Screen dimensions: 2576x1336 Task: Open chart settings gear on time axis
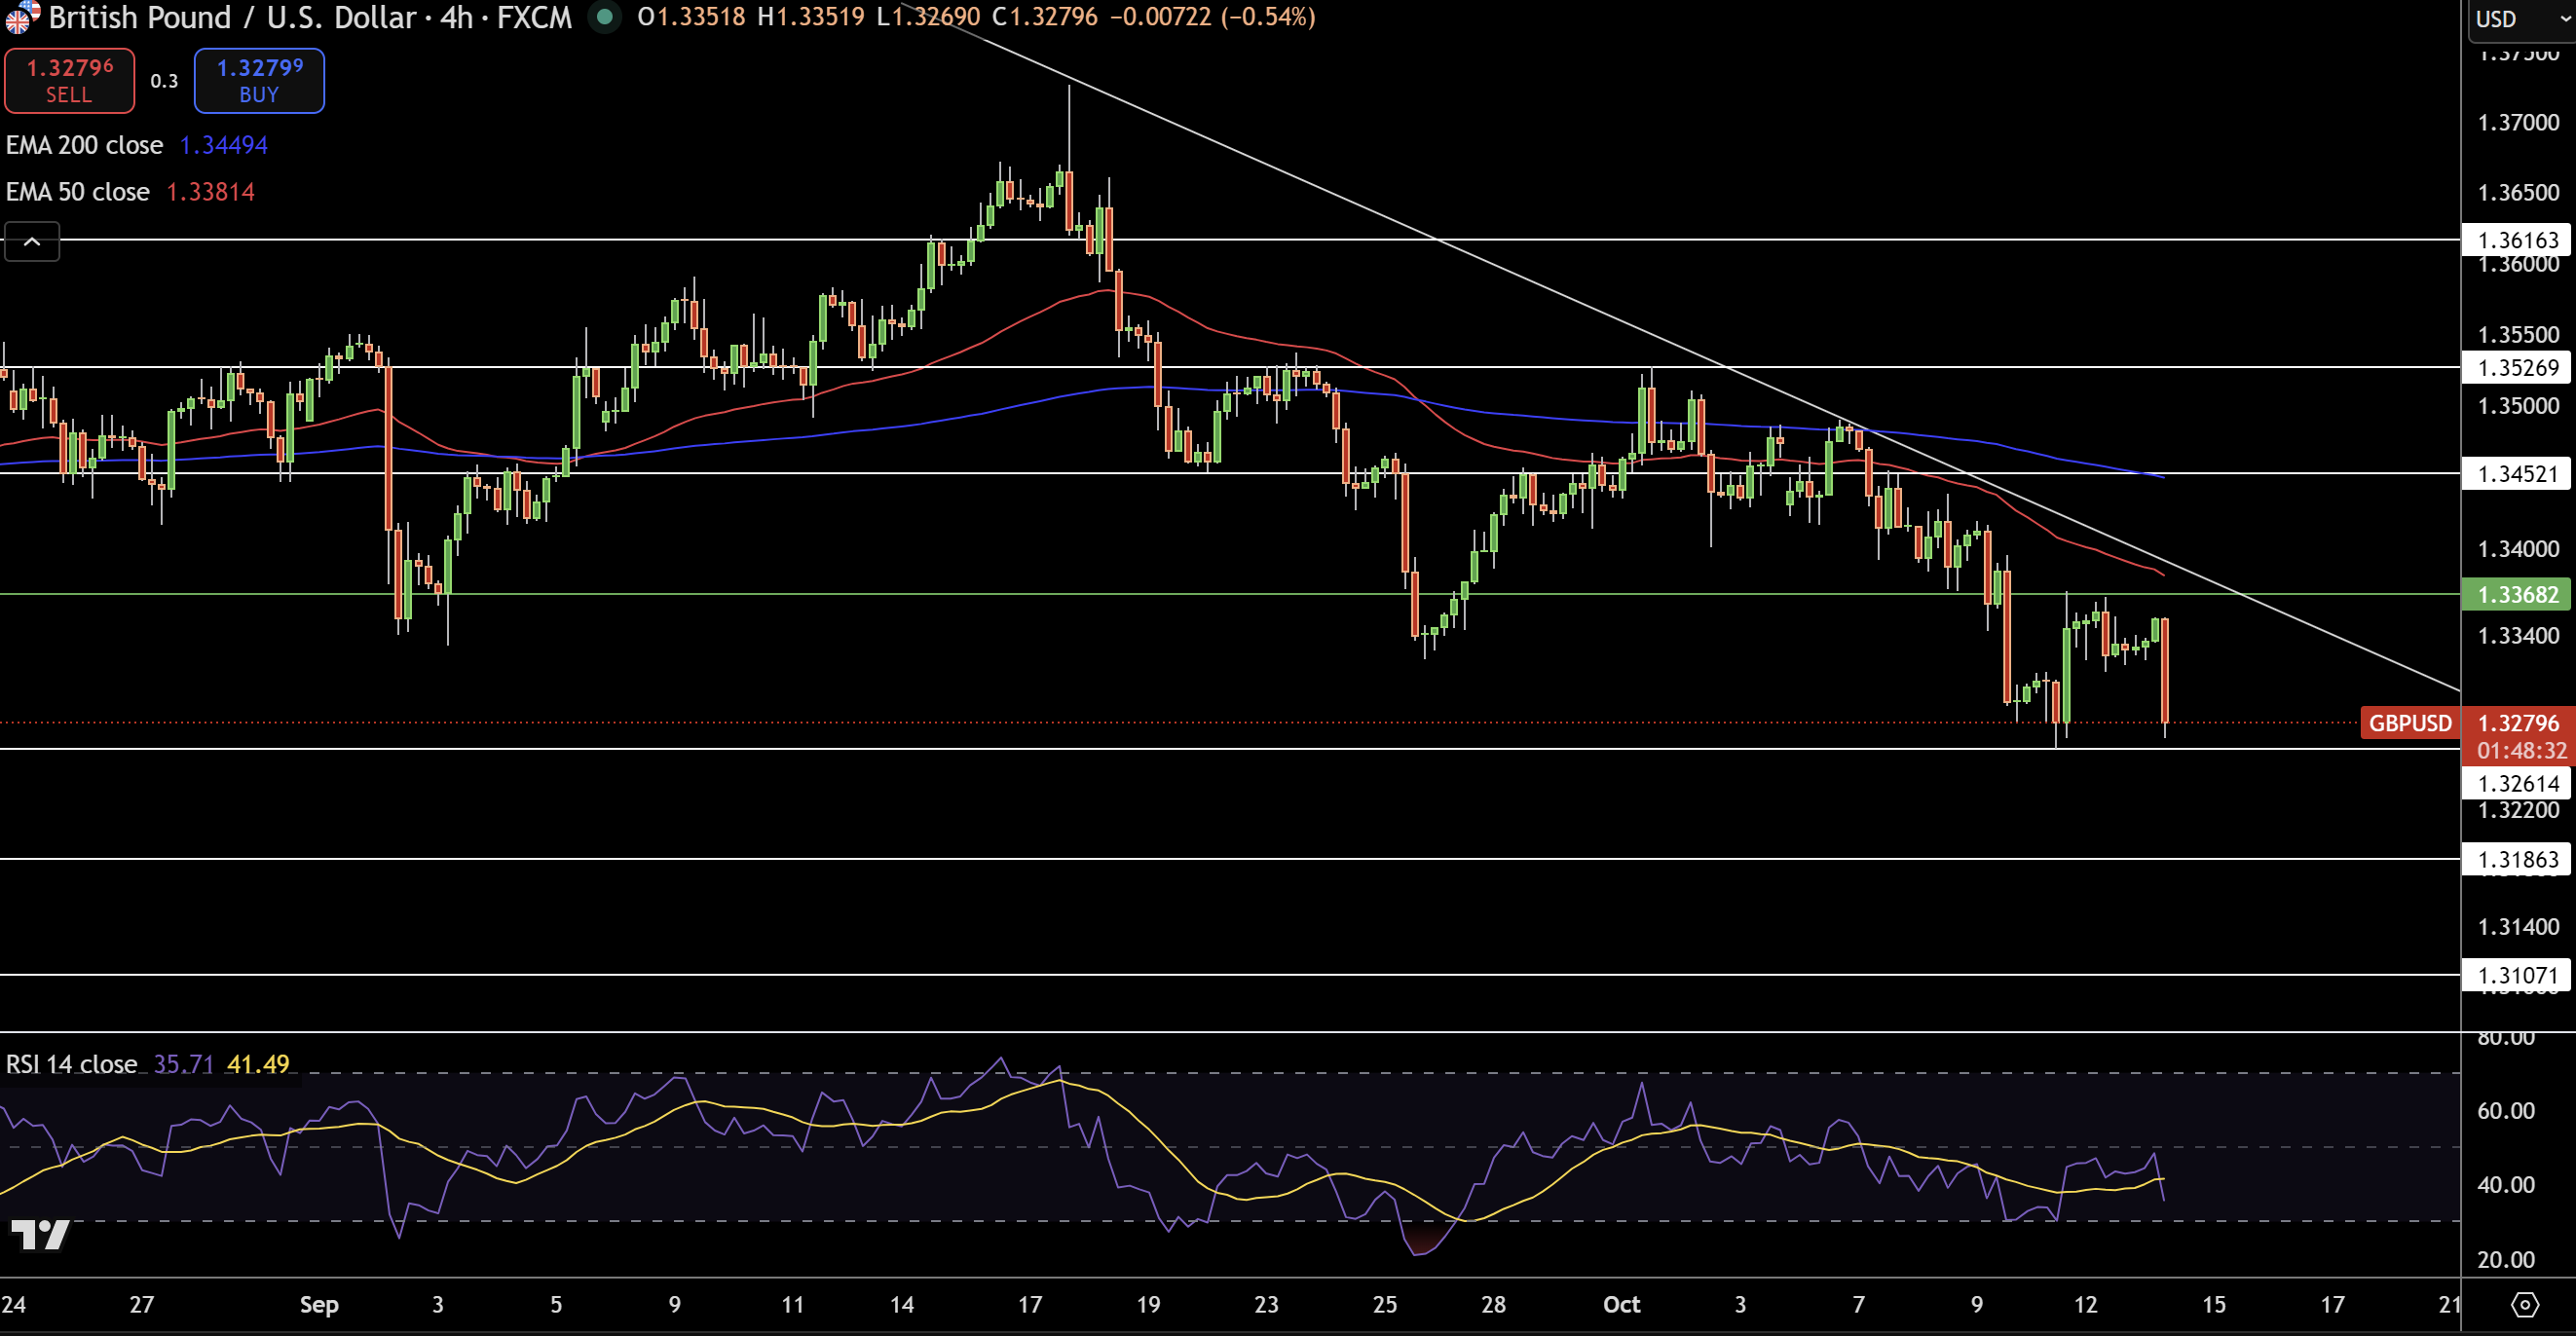(2525, 1304)
